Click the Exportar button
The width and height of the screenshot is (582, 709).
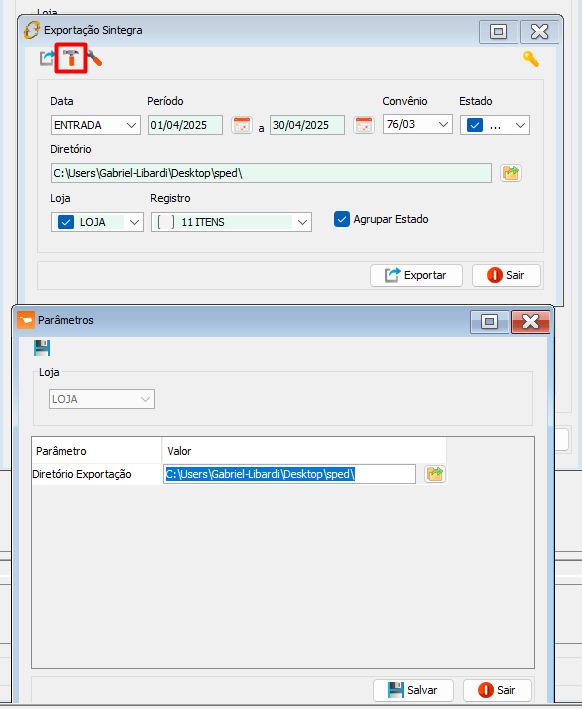point(416,275)
